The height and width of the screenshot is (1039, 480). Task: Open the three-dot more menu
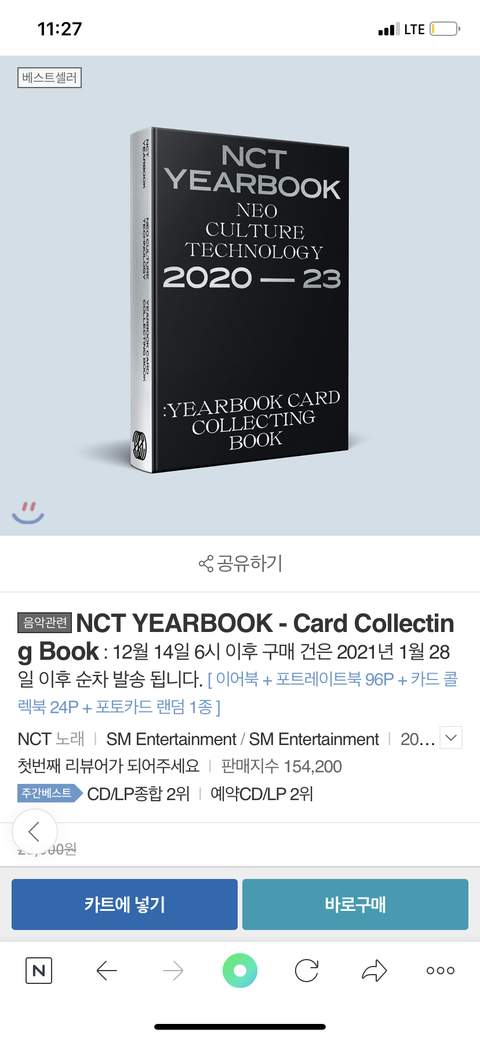pyautogui.click(x=440, y=971)
